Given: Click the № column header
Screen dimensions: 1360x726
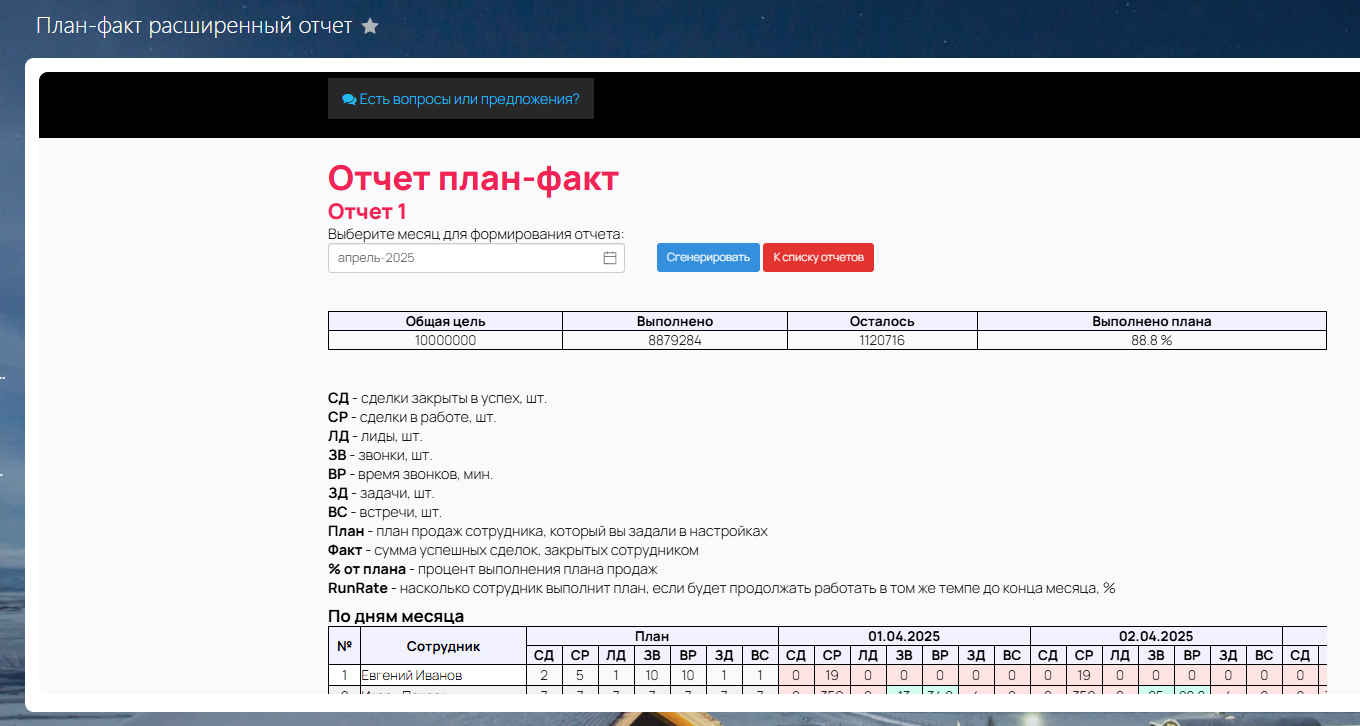Looking at the screenshot, I should click(344, 646).
